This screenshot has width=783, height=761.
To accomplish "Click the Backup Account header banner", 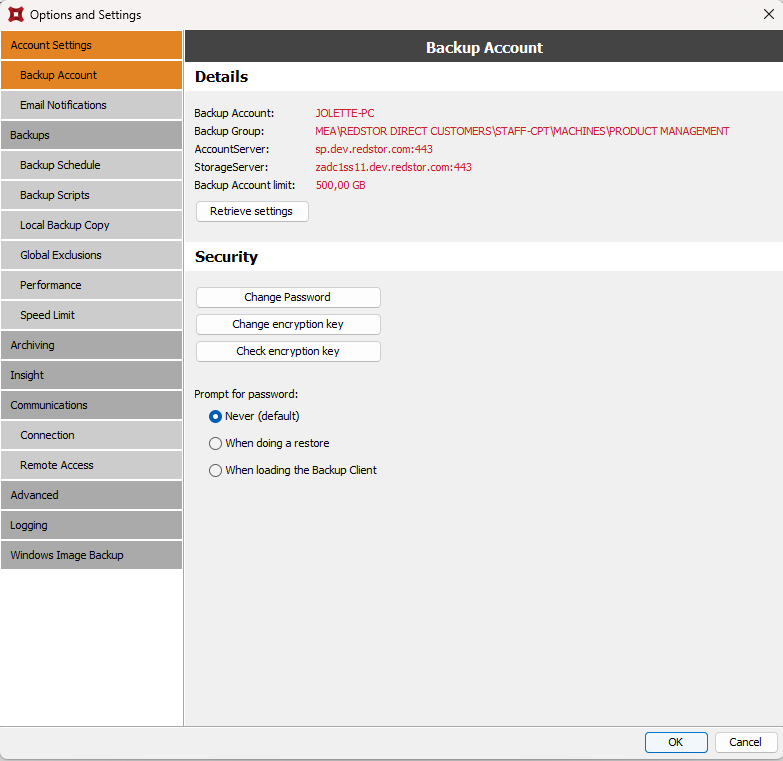I will tap(484, 47).
